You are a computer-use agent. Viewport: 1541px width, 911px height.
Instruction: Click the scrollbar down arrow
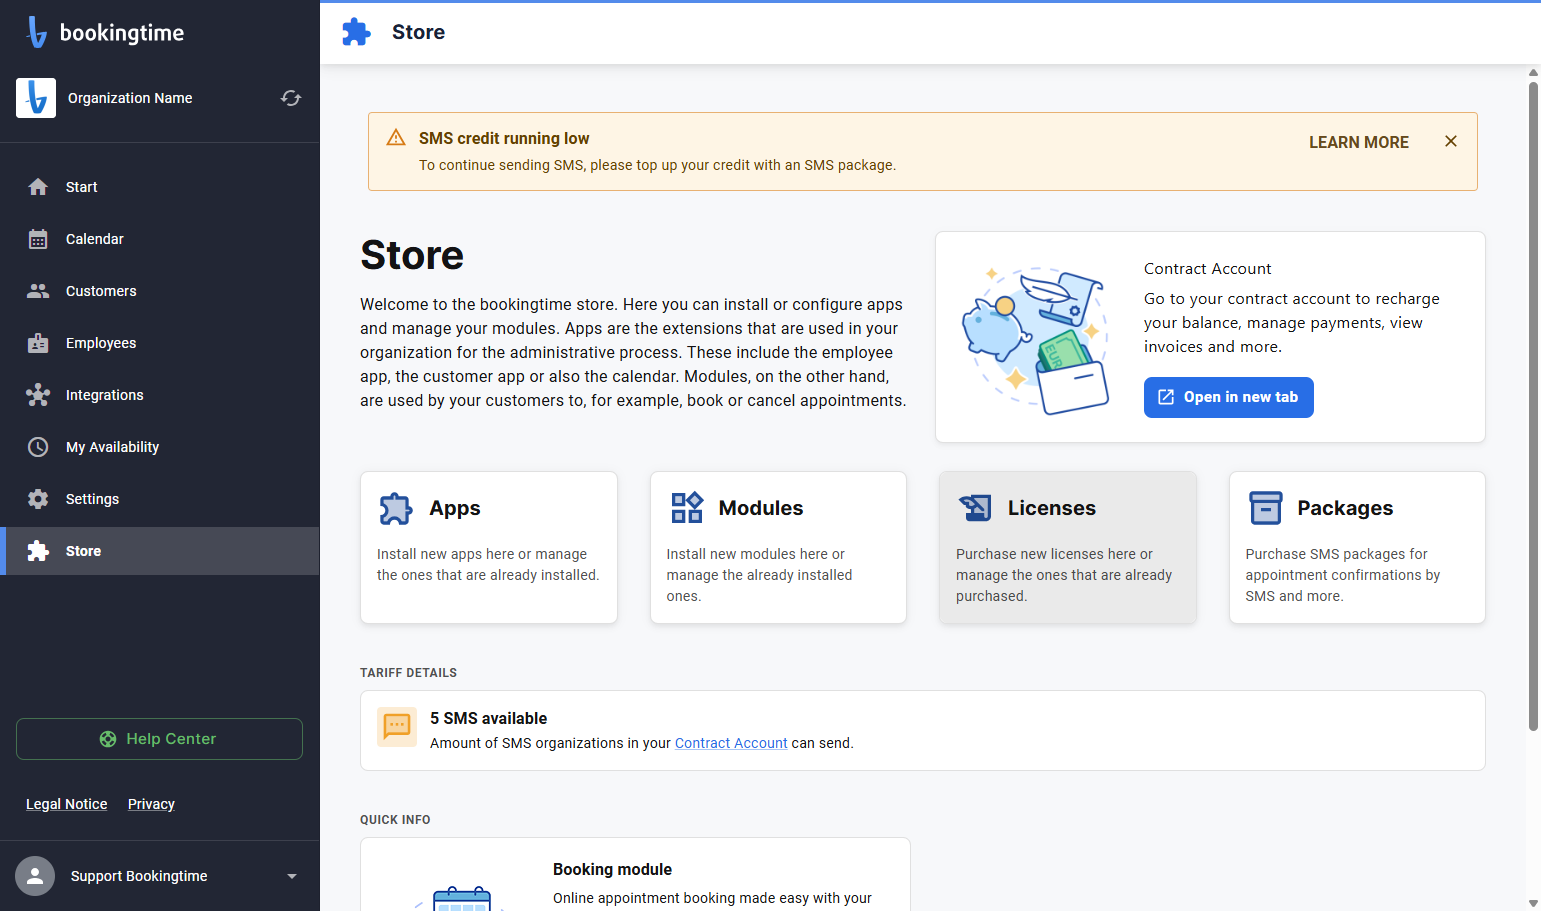coord(1533,903)
